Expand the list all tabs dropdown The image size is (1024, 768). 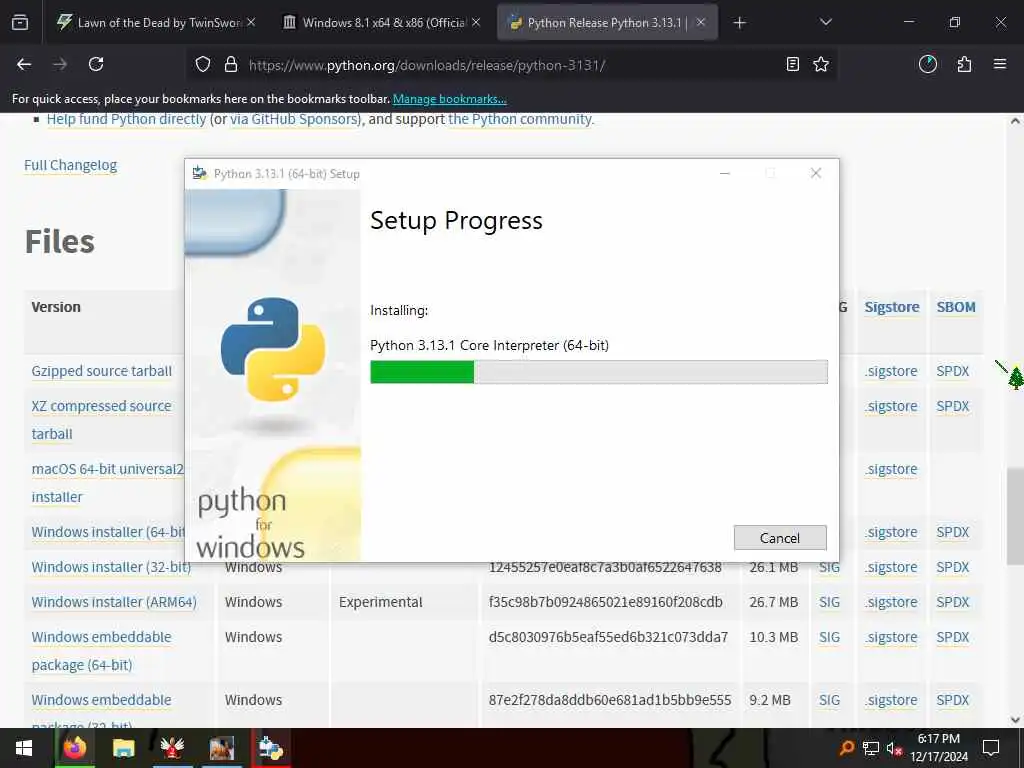[825, 23]
